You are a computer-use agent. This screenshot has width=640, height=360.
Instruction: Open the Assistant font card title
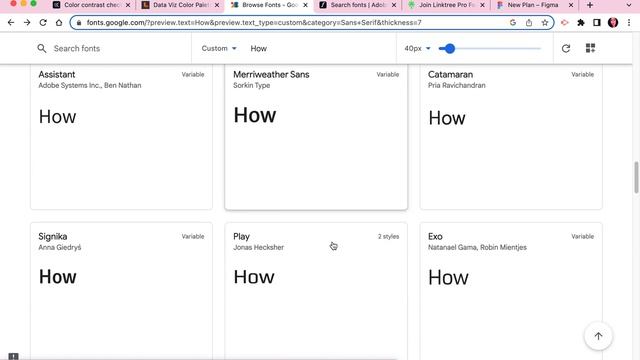click(x=57, y=74)
